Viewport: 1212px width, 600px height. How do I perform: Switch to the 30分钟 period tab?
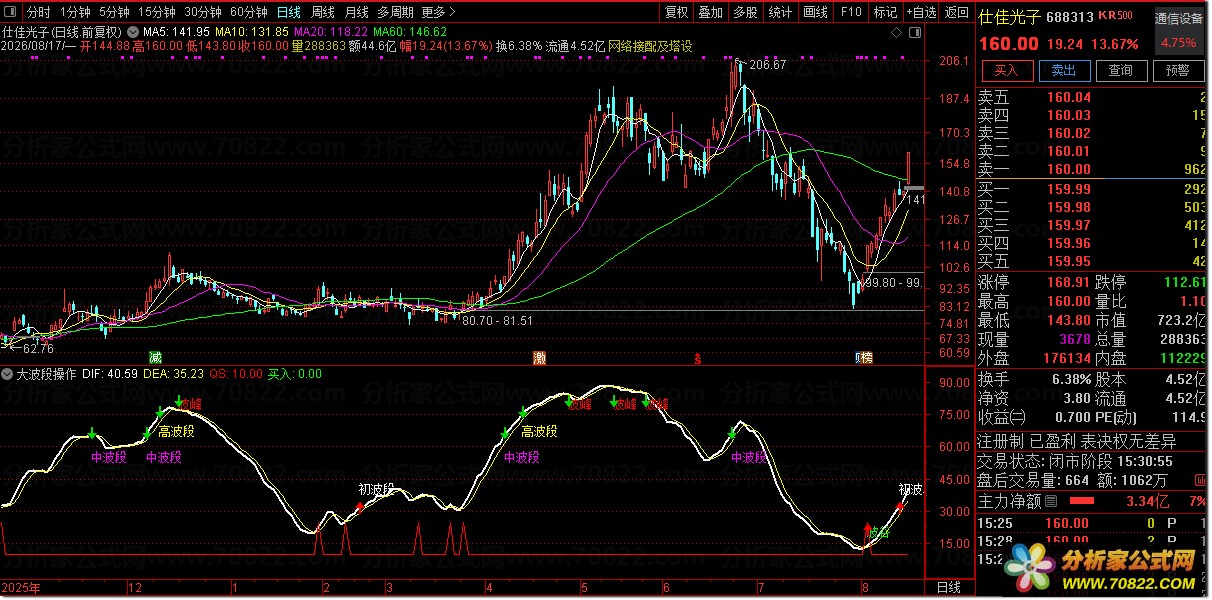coord(203,13)
